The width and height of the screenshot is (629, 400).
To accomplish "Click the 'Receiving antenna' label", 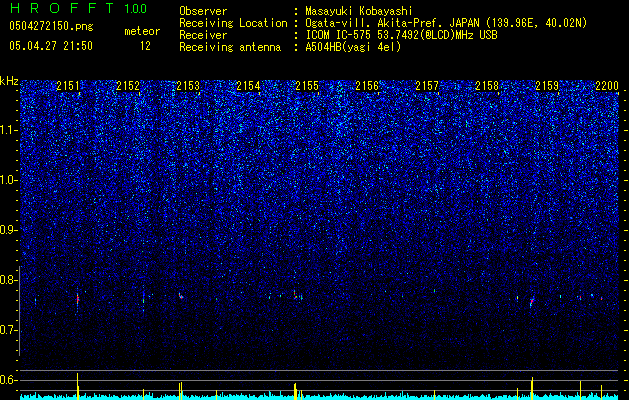I will pyautogui.click(x=230, y=47).
